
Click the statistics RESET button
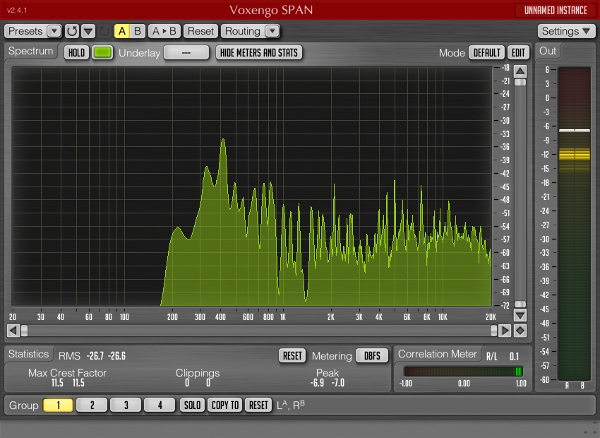tap(292, 356)
